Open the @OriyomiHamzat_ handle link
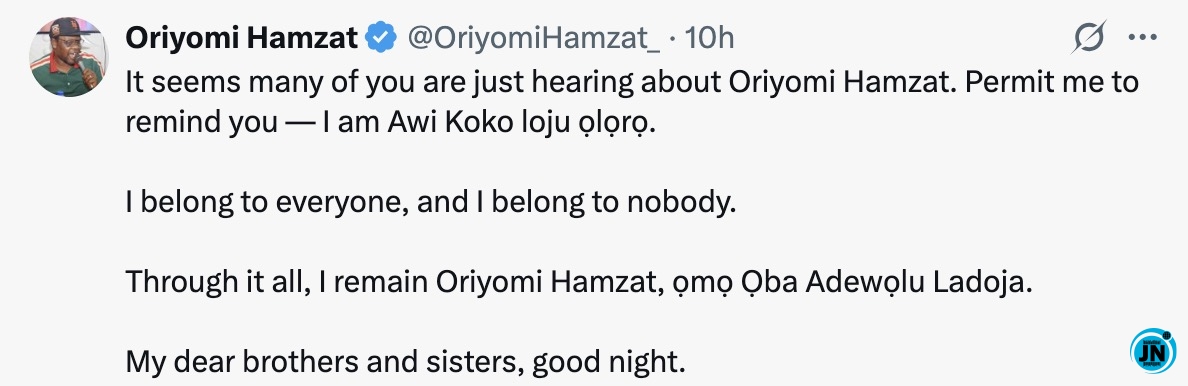 (534, 37)
